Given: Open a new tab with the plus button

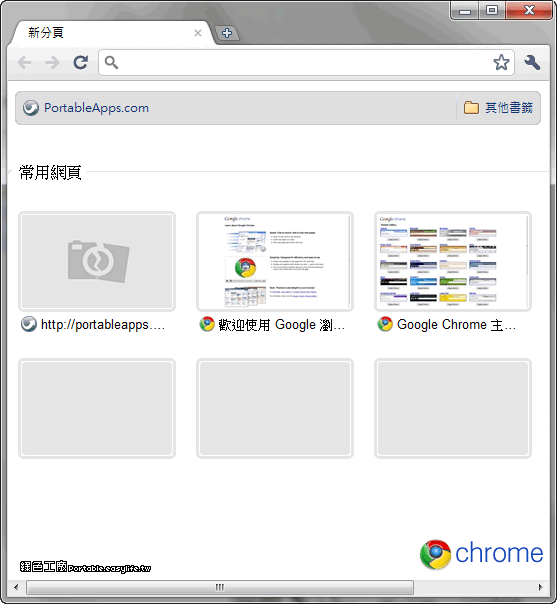Looking at the screenshot, I should click(x=227, y=33).
